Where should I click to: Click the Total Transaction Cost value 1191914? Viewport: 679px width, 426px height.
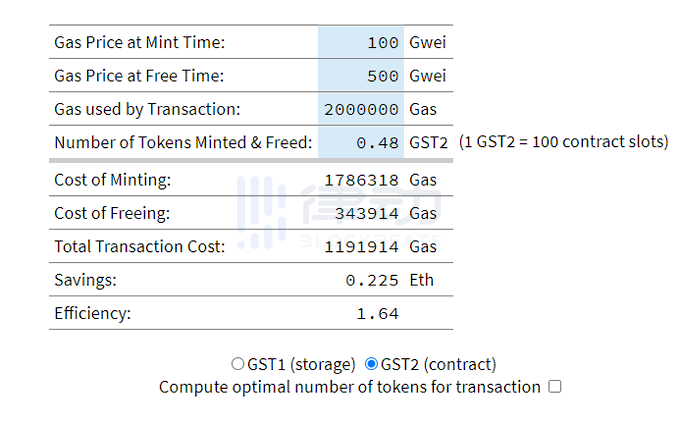[x=362, y=247]
